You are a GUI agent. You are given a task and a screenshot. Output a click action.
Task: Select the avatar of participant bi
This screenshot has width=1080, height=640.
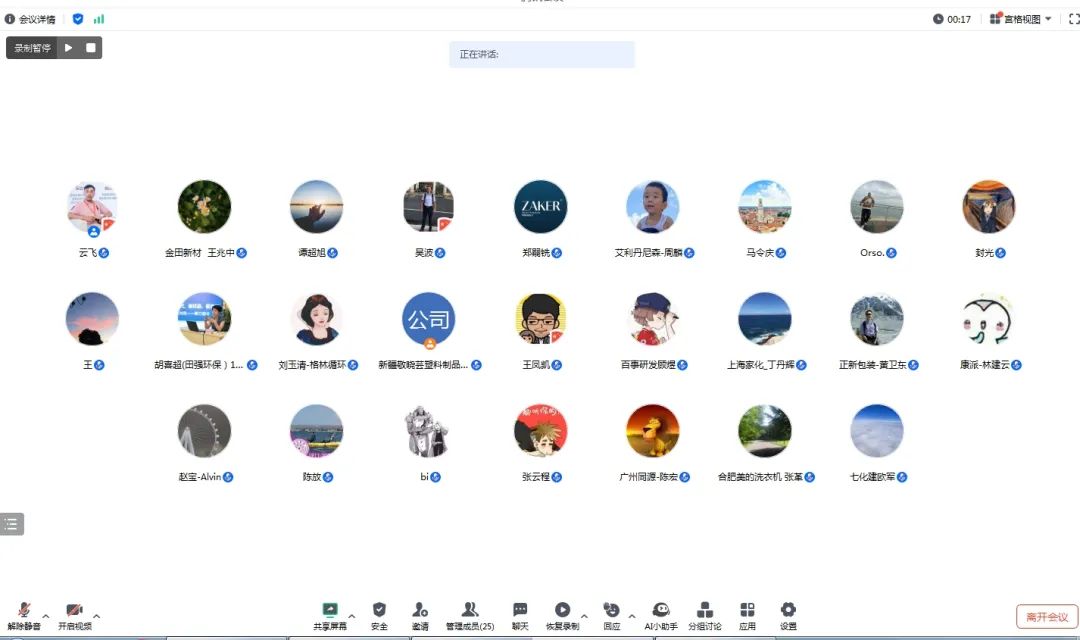click(x=428, y=431)
